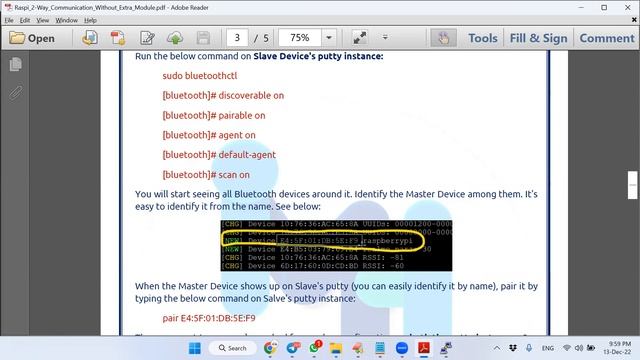640x360 pixels.
Task: Open the View menu
Action: [x=42, y=20]
